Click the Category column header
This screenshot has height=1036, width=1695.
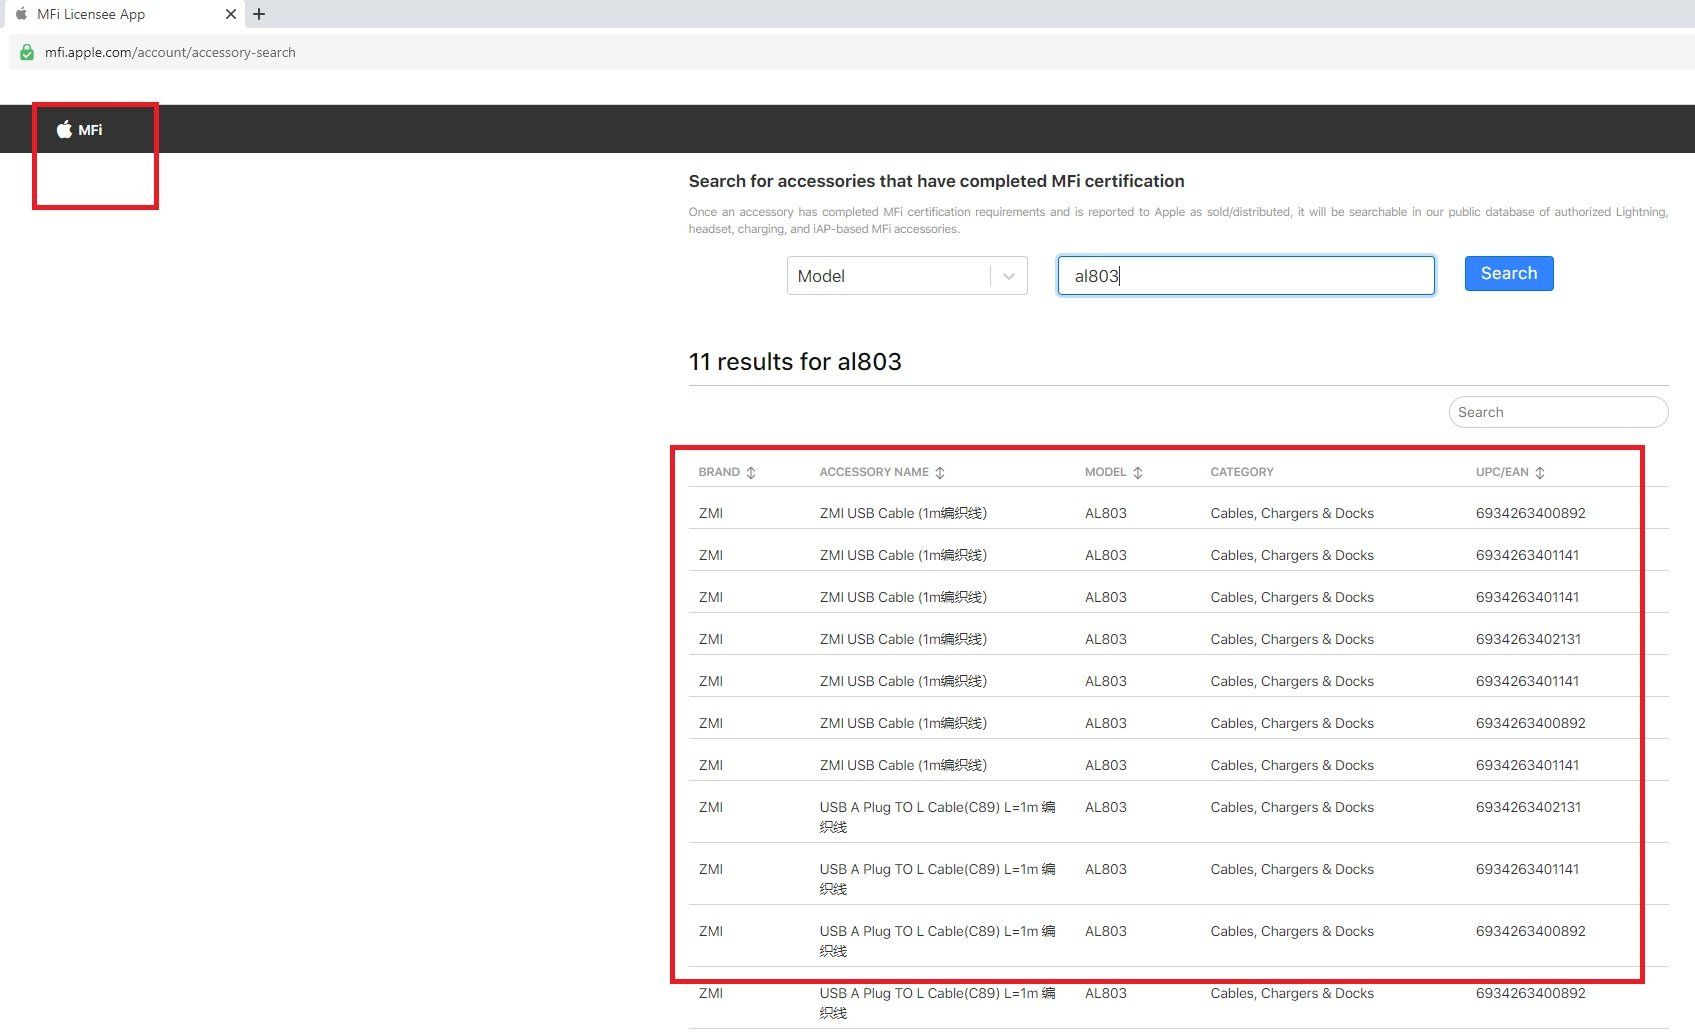click(x=1241, y=472)
